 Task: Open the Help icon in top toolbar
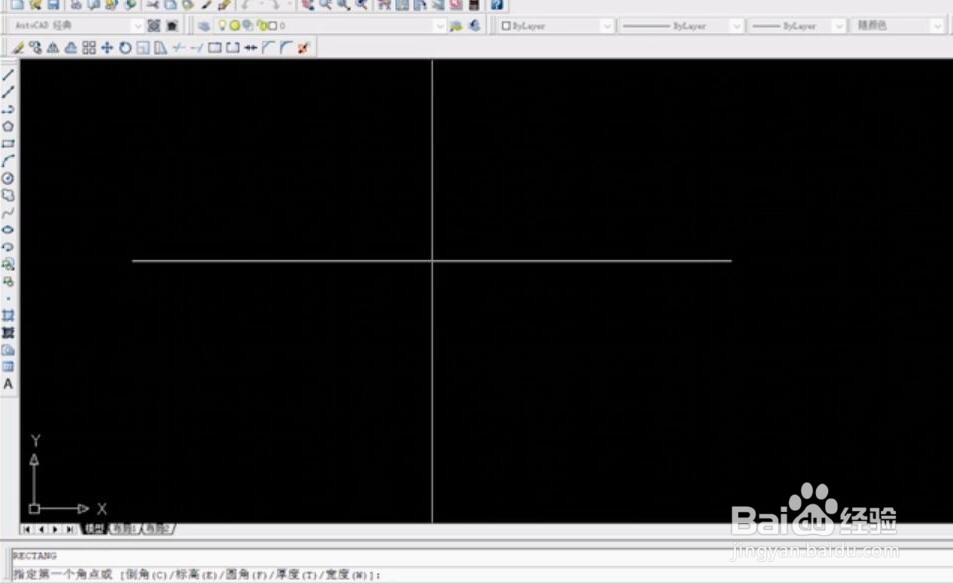tap(497, 5)
